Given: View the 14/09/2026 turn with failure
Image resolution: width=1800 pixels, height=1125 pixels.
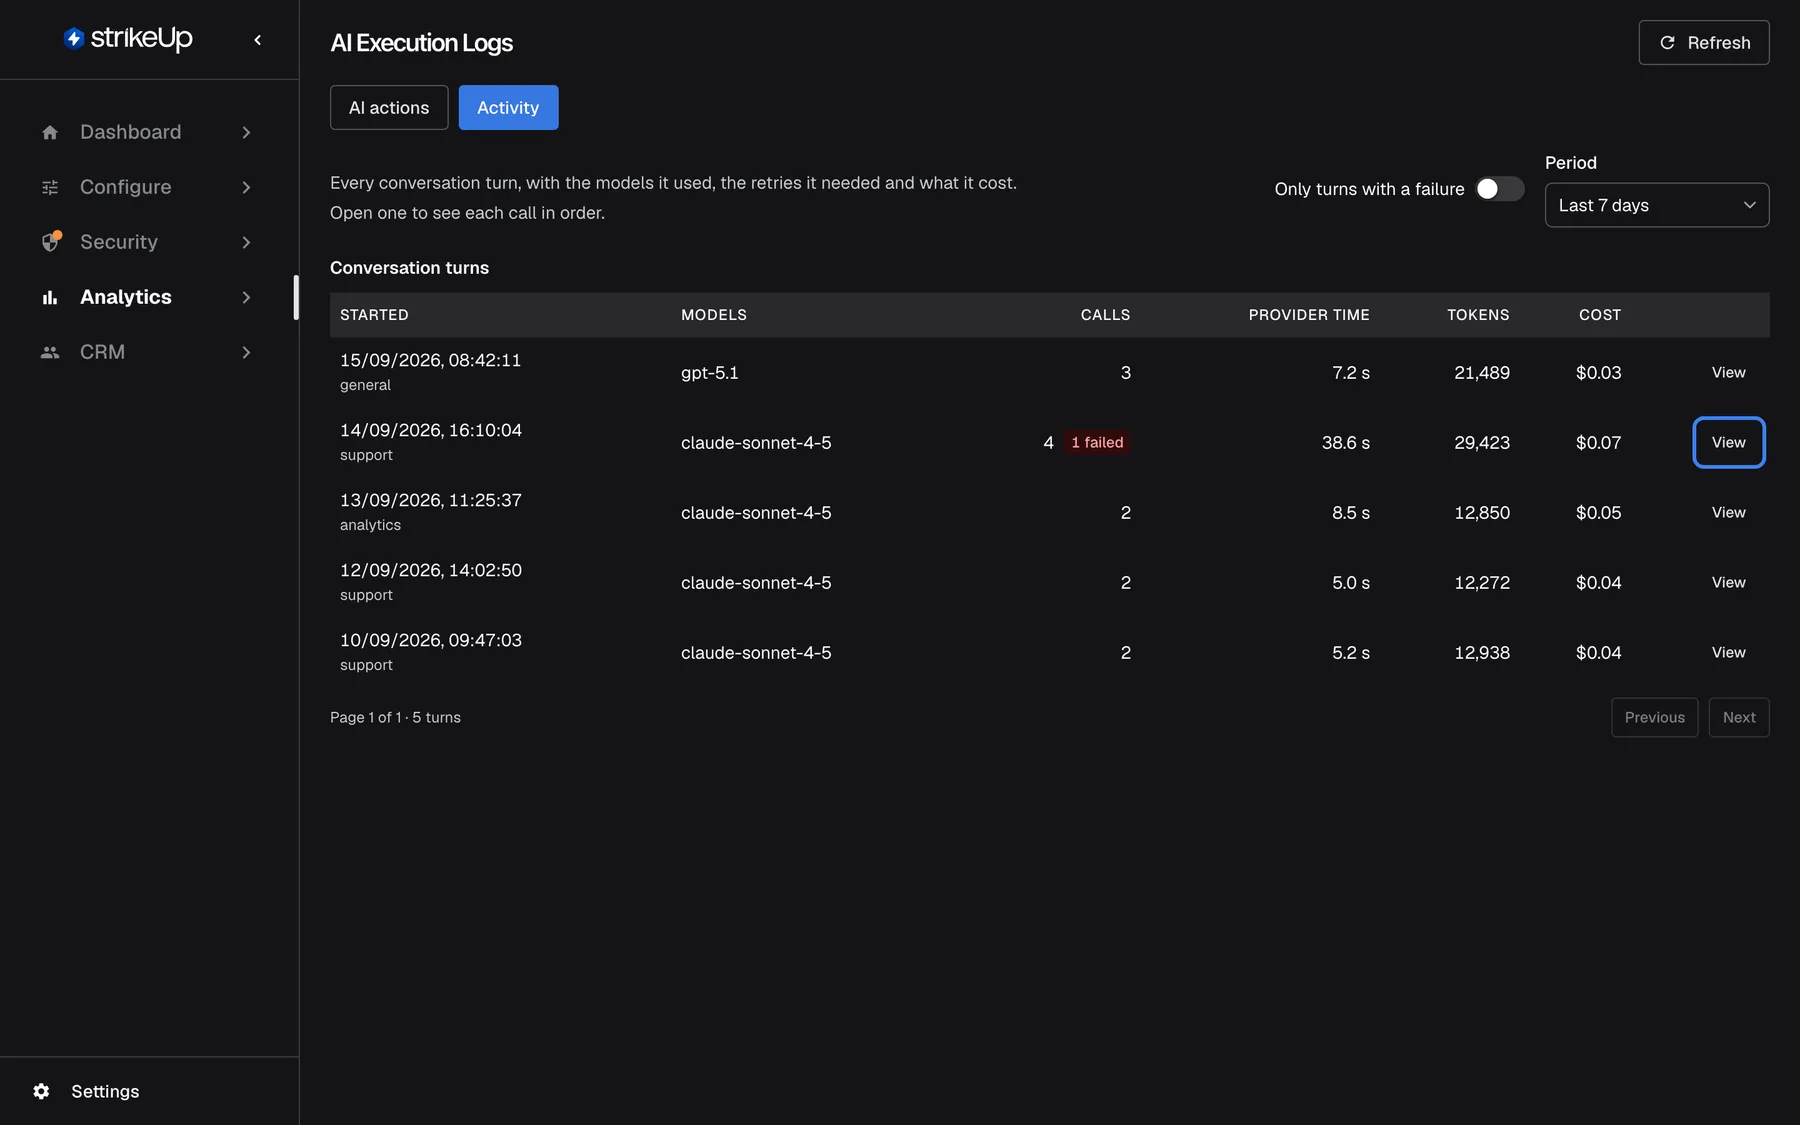Looking at the screenshot, I should pyautogui.click(x=1728, y=442).
